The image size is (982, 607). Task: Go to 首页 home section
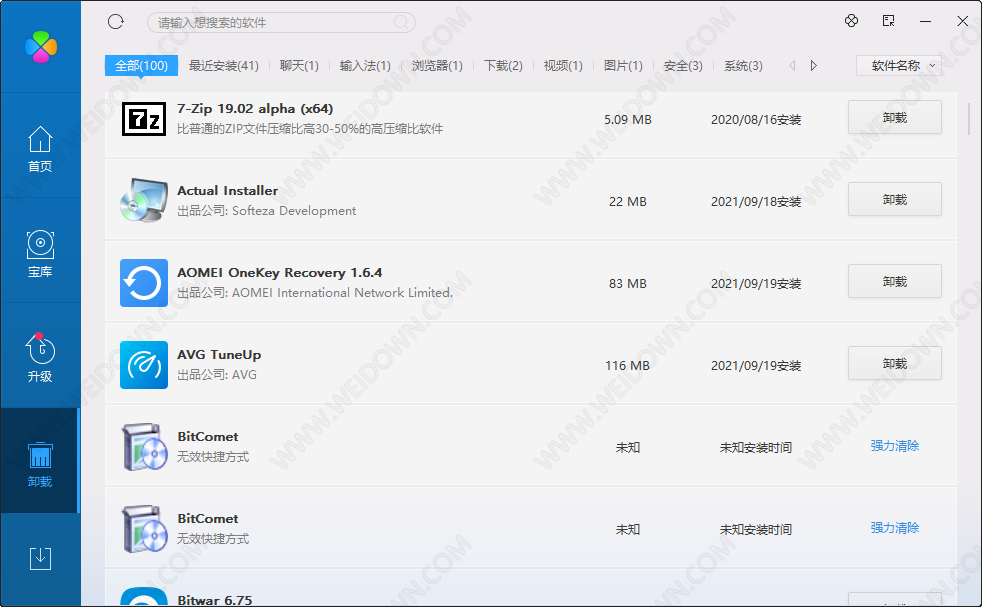40,149
